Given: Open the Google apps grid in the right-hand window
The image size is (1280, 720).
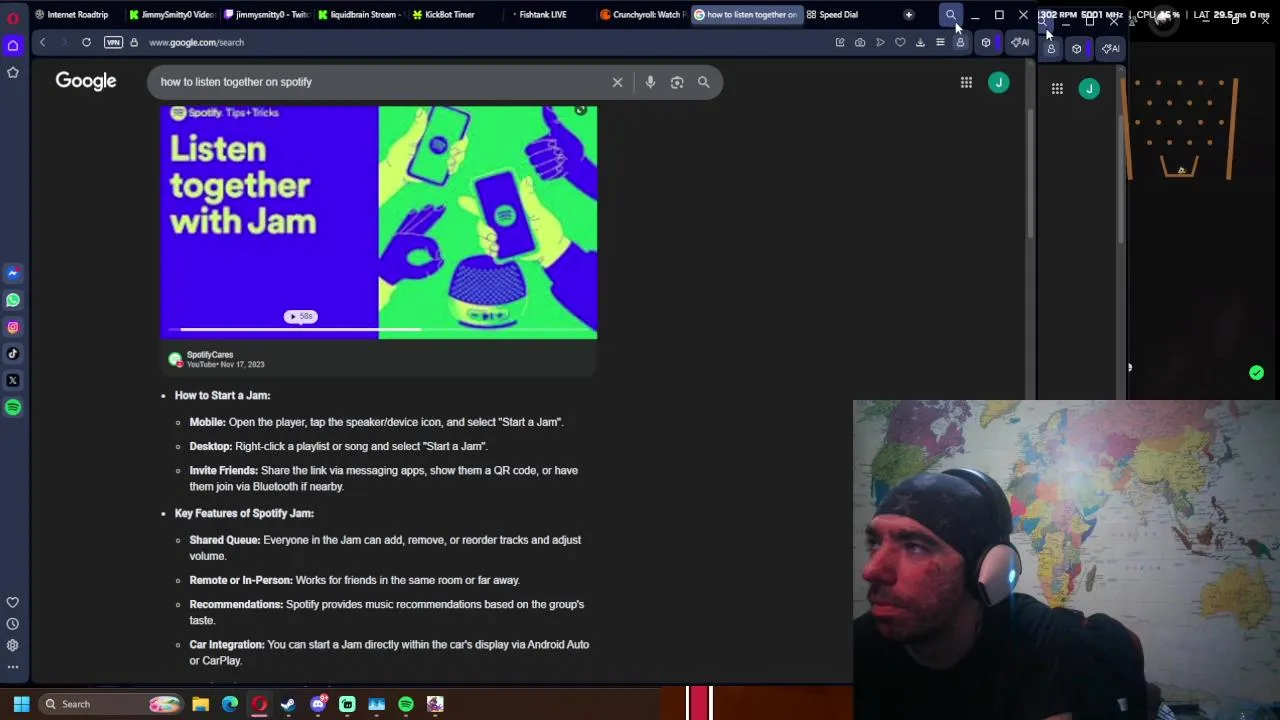Looking at the screenshot, I should [1057, 89].
